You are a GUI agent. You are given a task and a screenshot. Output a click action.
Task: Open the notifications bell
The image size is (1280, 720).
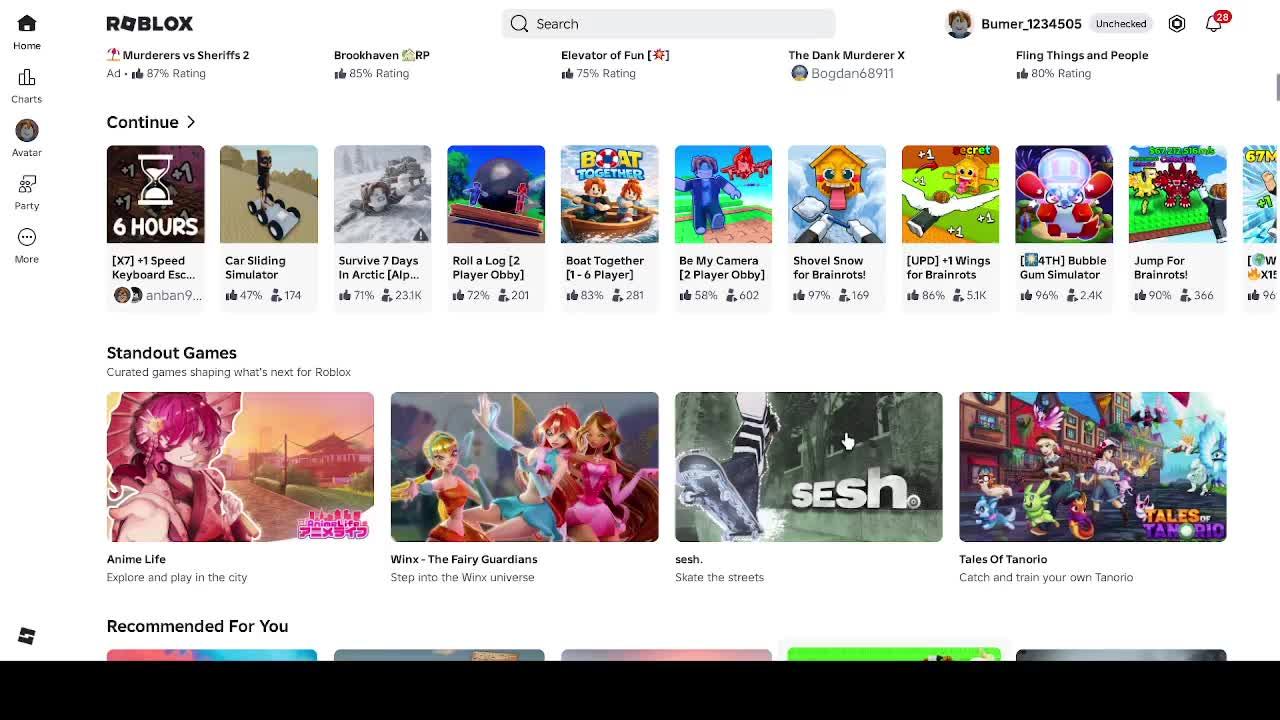point(1213,24)
